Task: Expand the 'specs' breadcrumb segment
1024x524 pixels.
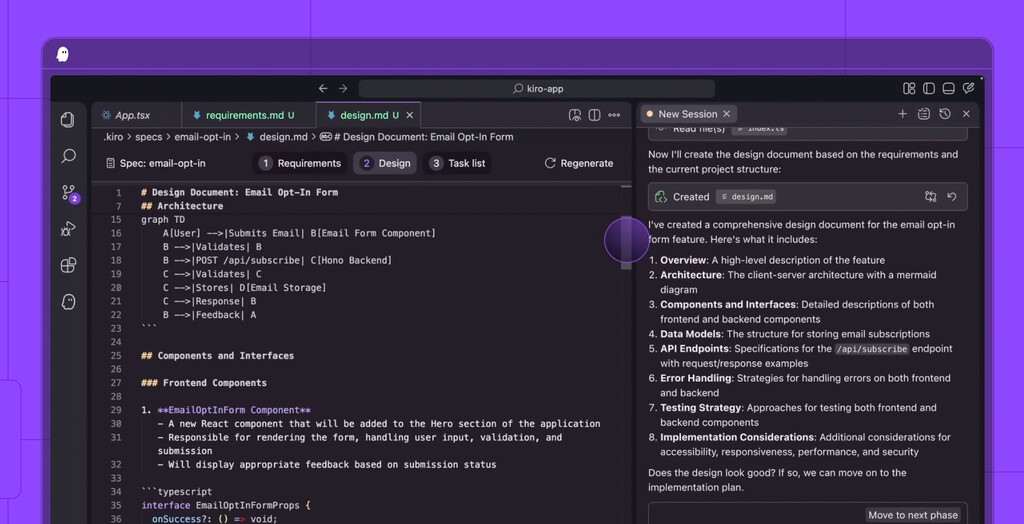Action: pos(148,137)
